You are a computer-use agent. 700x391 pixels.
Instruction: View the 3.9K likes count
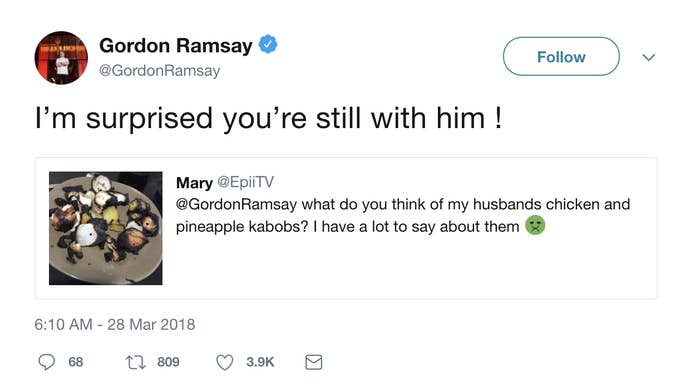point(260,362)
